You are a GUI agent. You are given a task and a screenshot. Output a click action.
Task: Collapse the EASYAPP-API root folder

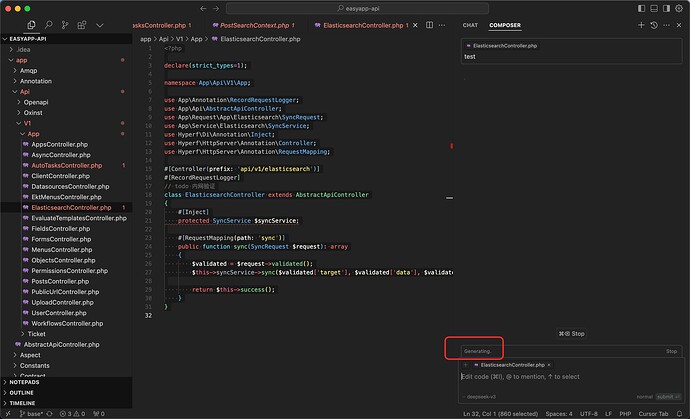[x=66, y=39]
